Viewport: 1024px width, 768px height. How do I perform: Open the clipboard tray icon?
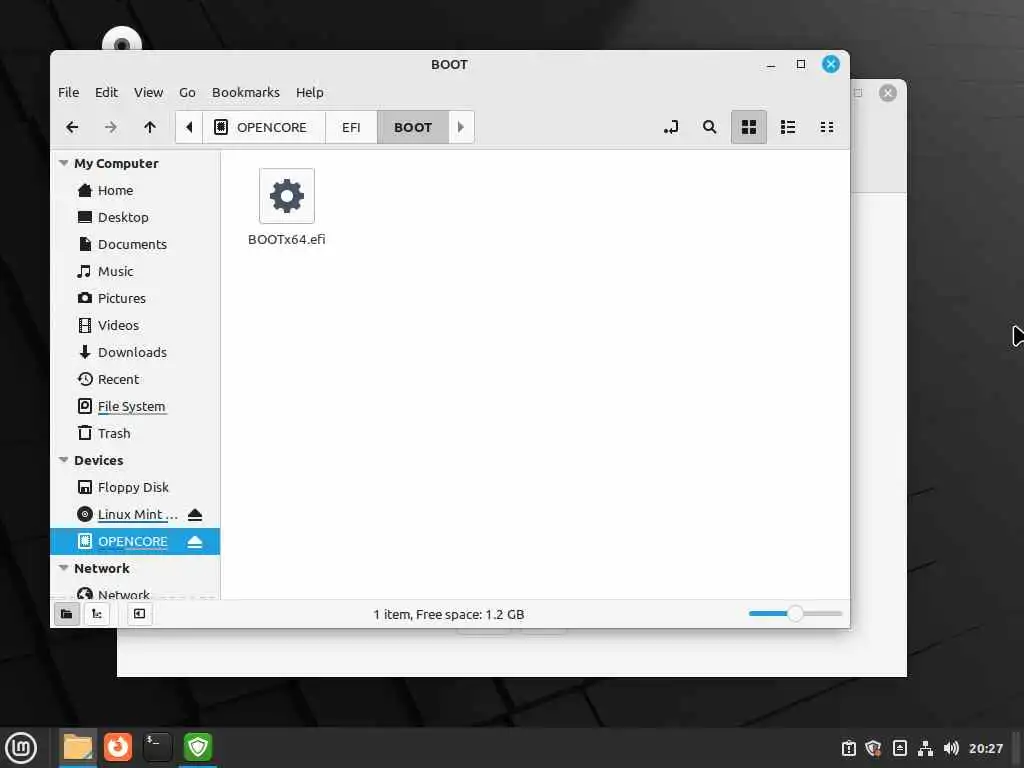pyautogui.click(x=848, y=748)
